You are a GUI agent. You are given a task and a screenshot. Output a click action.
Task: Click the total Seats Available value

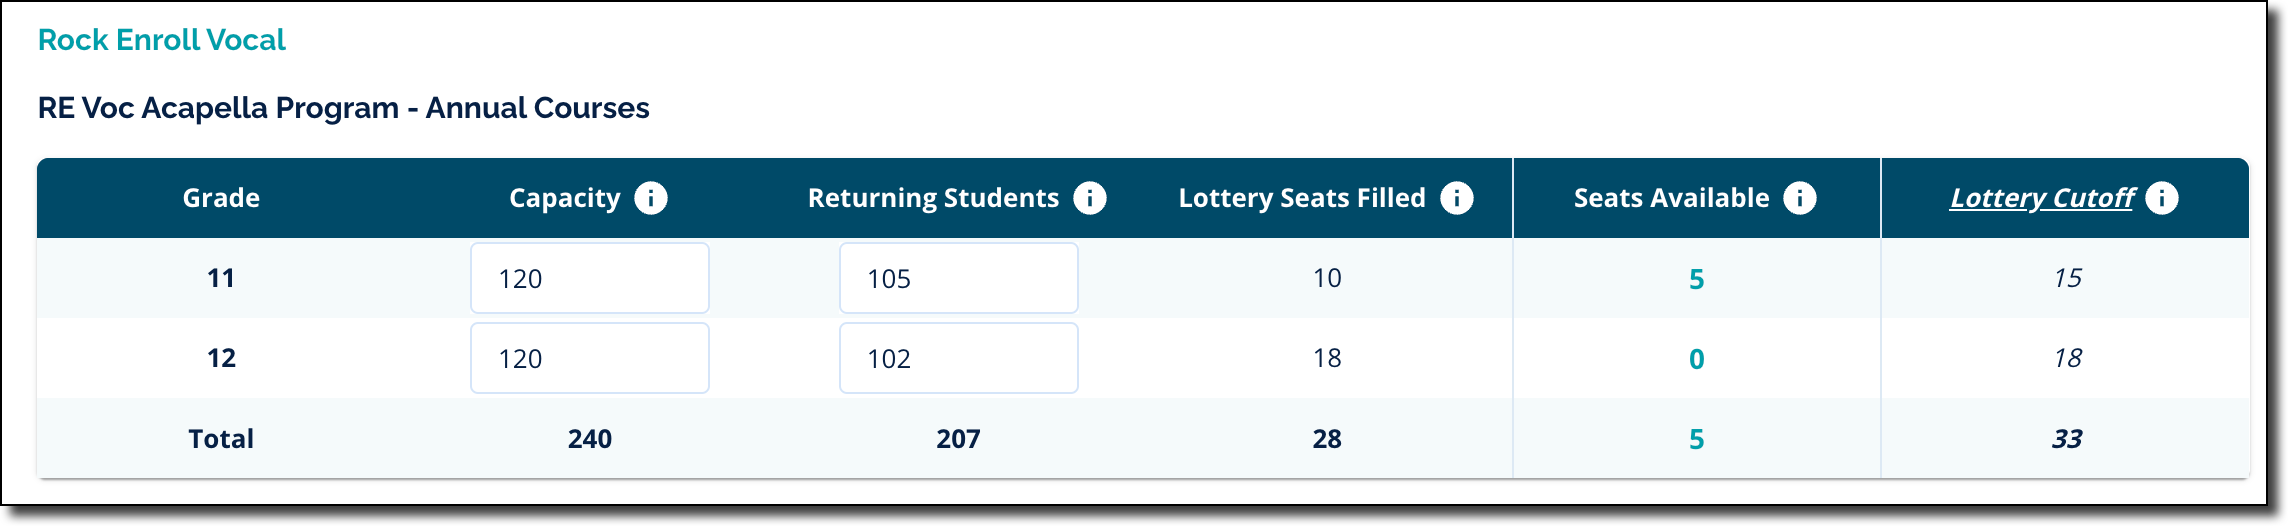1697,439
